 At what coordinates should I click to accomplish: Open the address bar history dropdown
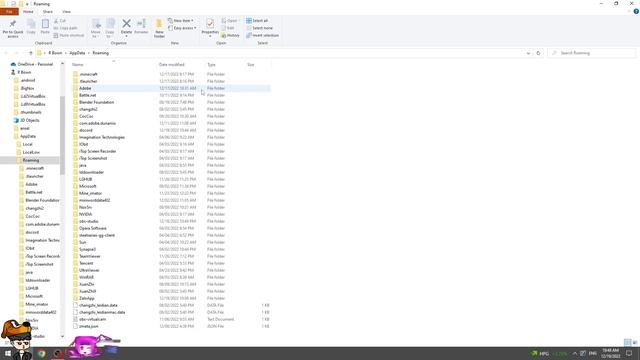pos(528,53)
